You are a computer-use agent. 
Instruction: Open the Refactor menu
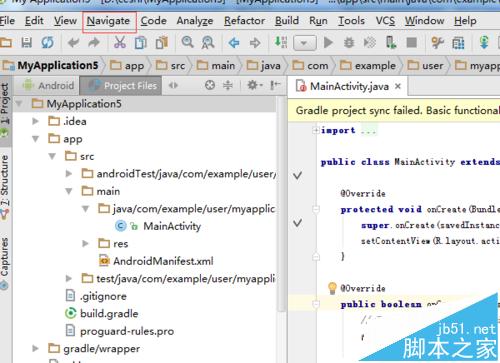(244, 21)
